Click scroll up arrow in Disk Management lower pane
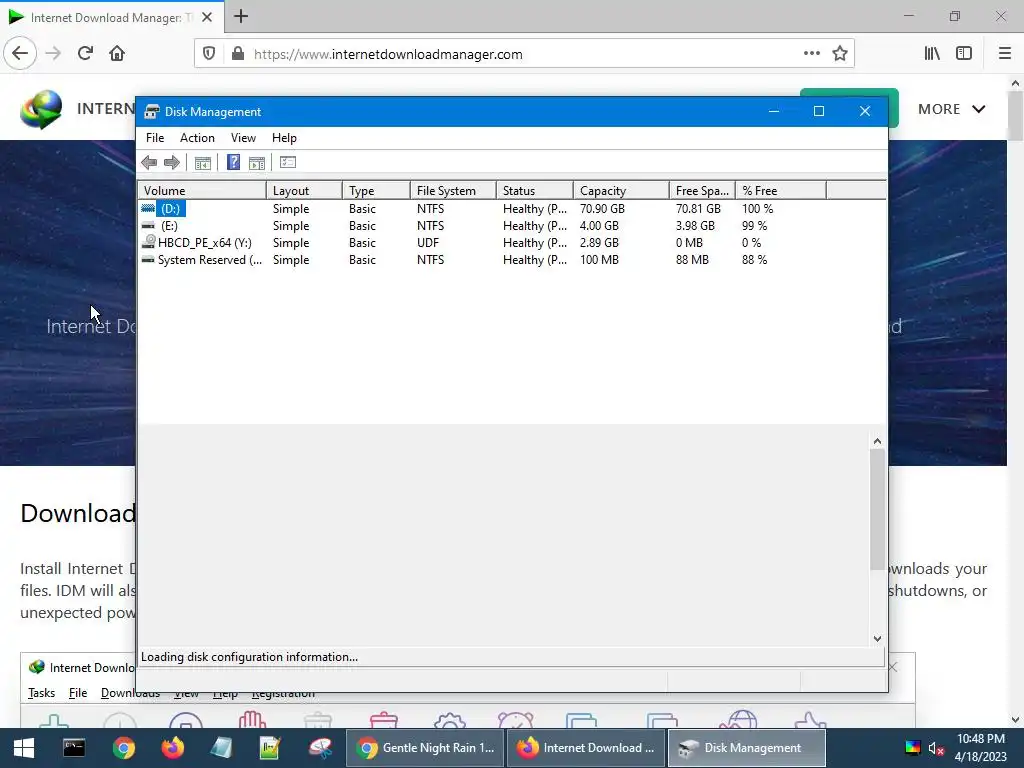This screenshot has height=768, width=1024. [x=877, y=441]
